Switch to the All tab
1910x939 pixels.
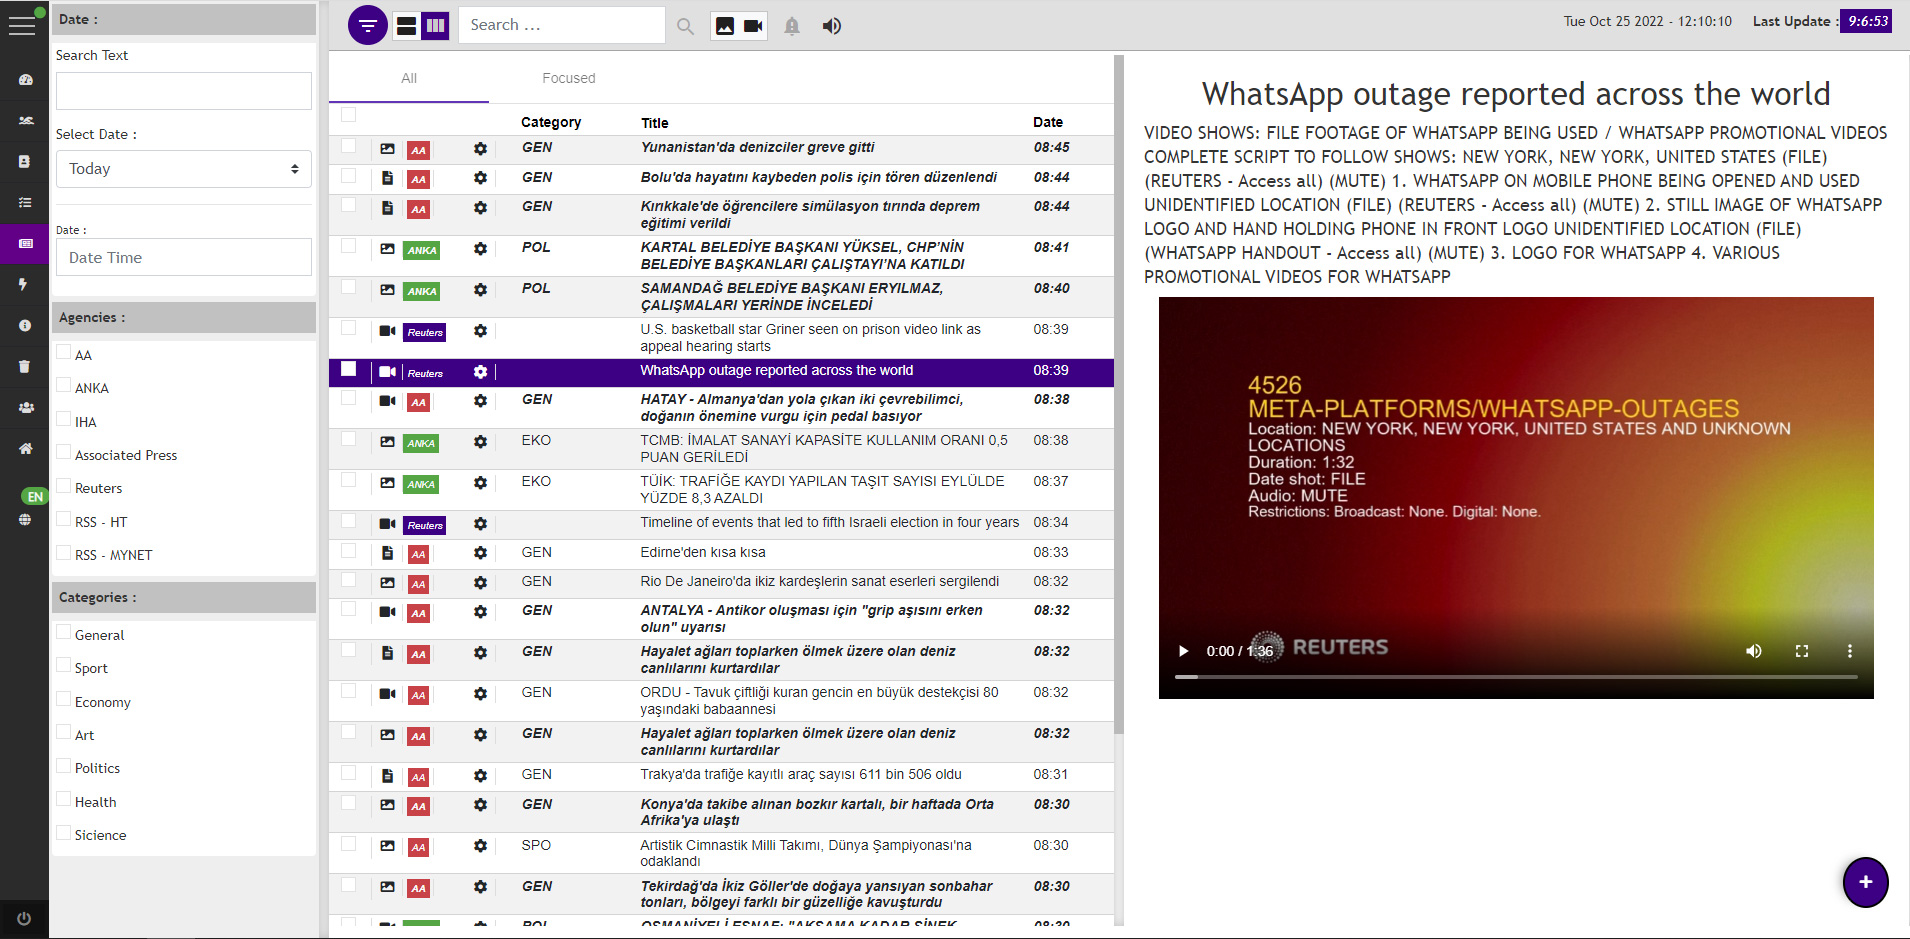coord(409,78)
